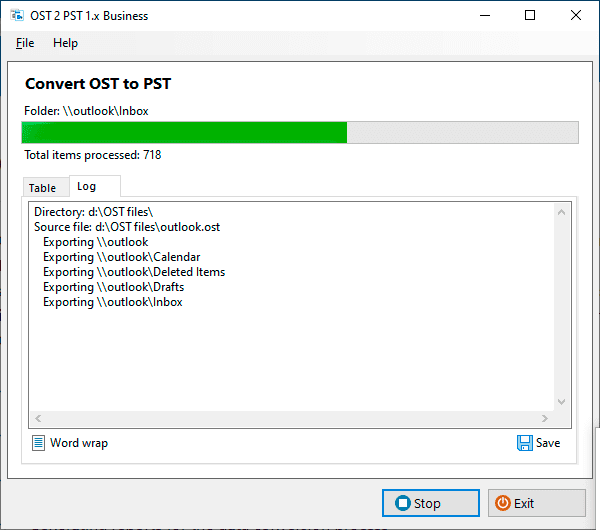Viewport: 600px width, 530px height.
Task: Select the Log tab
Action: tap(87, 187)
